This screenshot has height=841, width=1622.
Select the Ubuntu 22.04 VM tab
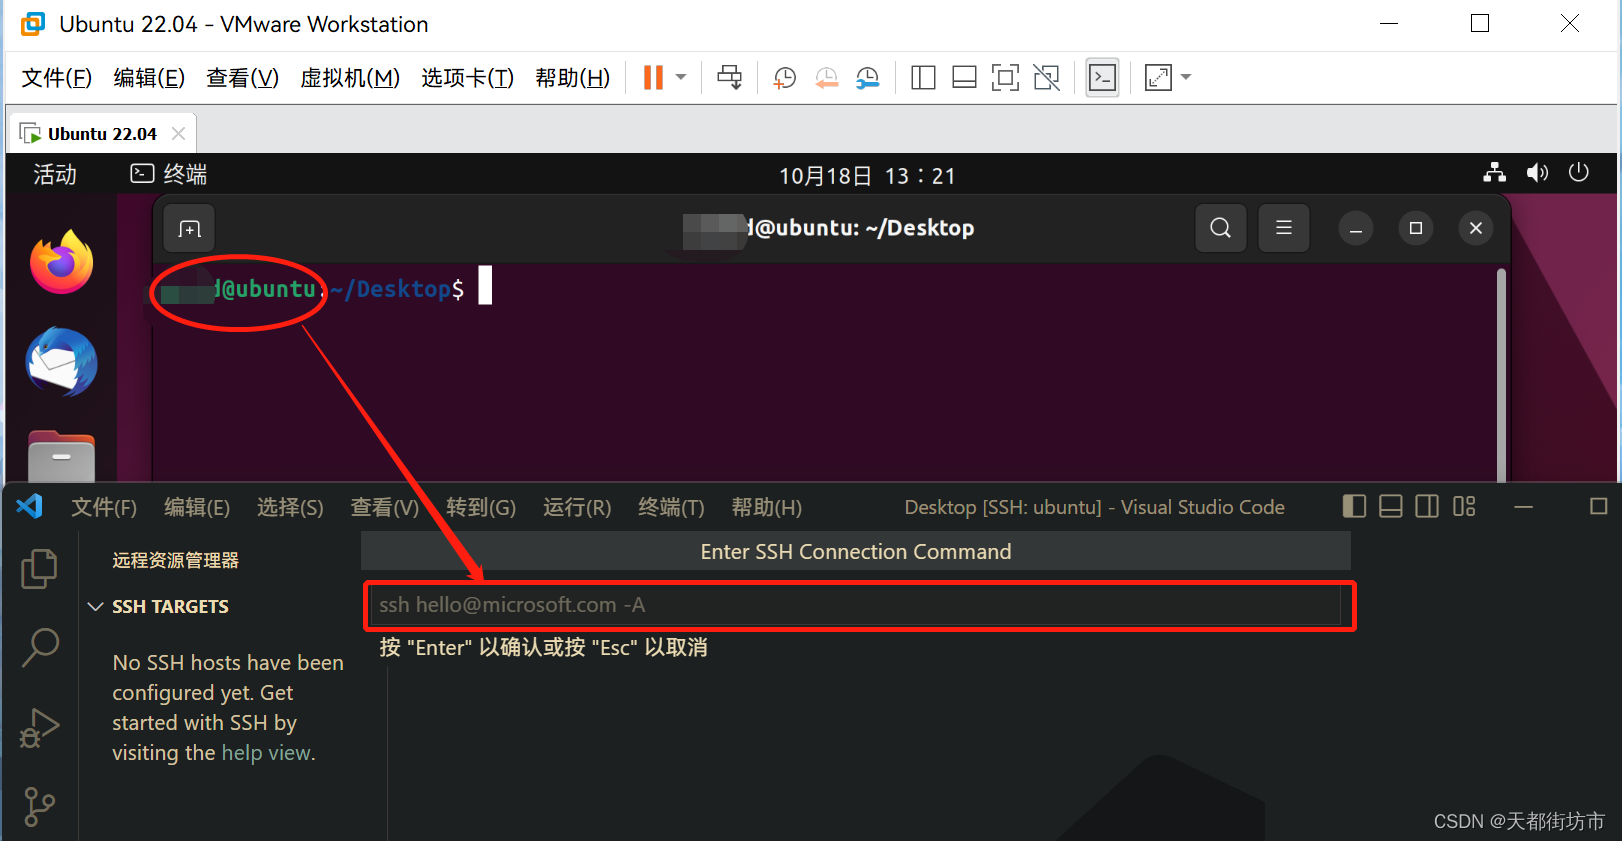click(x=102, y=134)
